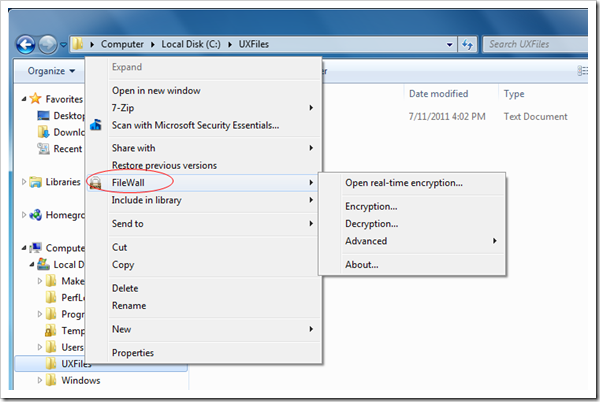Choose Open real-time encryption

(x=412, y=183)
